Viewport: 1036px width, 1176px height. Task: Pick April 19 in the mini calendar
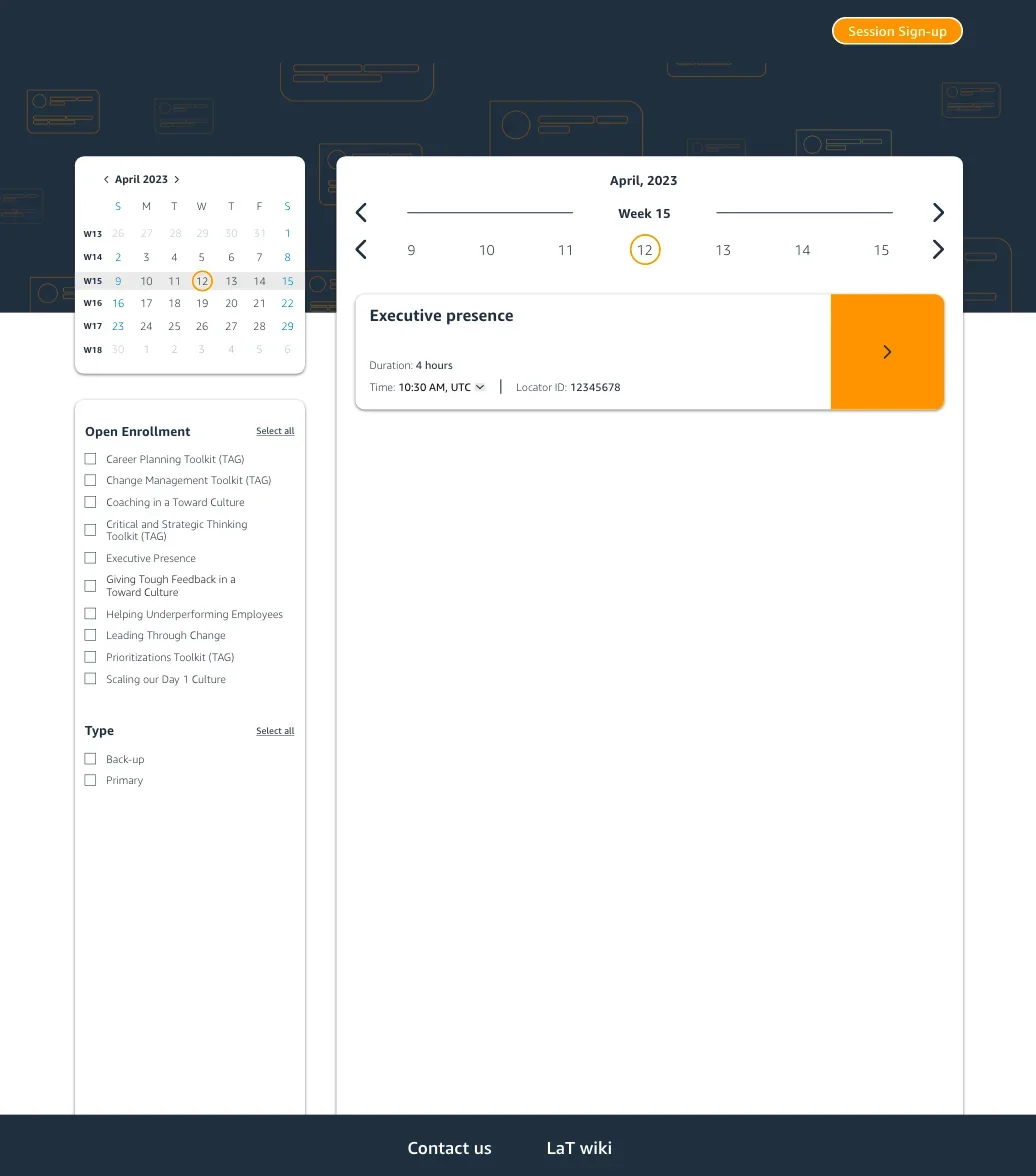pos(202,304)
